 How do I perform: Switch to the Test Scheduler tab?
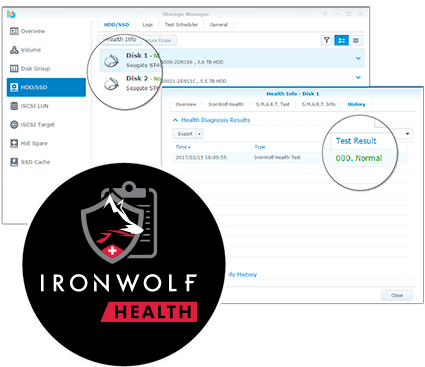[x=181, y=25]
